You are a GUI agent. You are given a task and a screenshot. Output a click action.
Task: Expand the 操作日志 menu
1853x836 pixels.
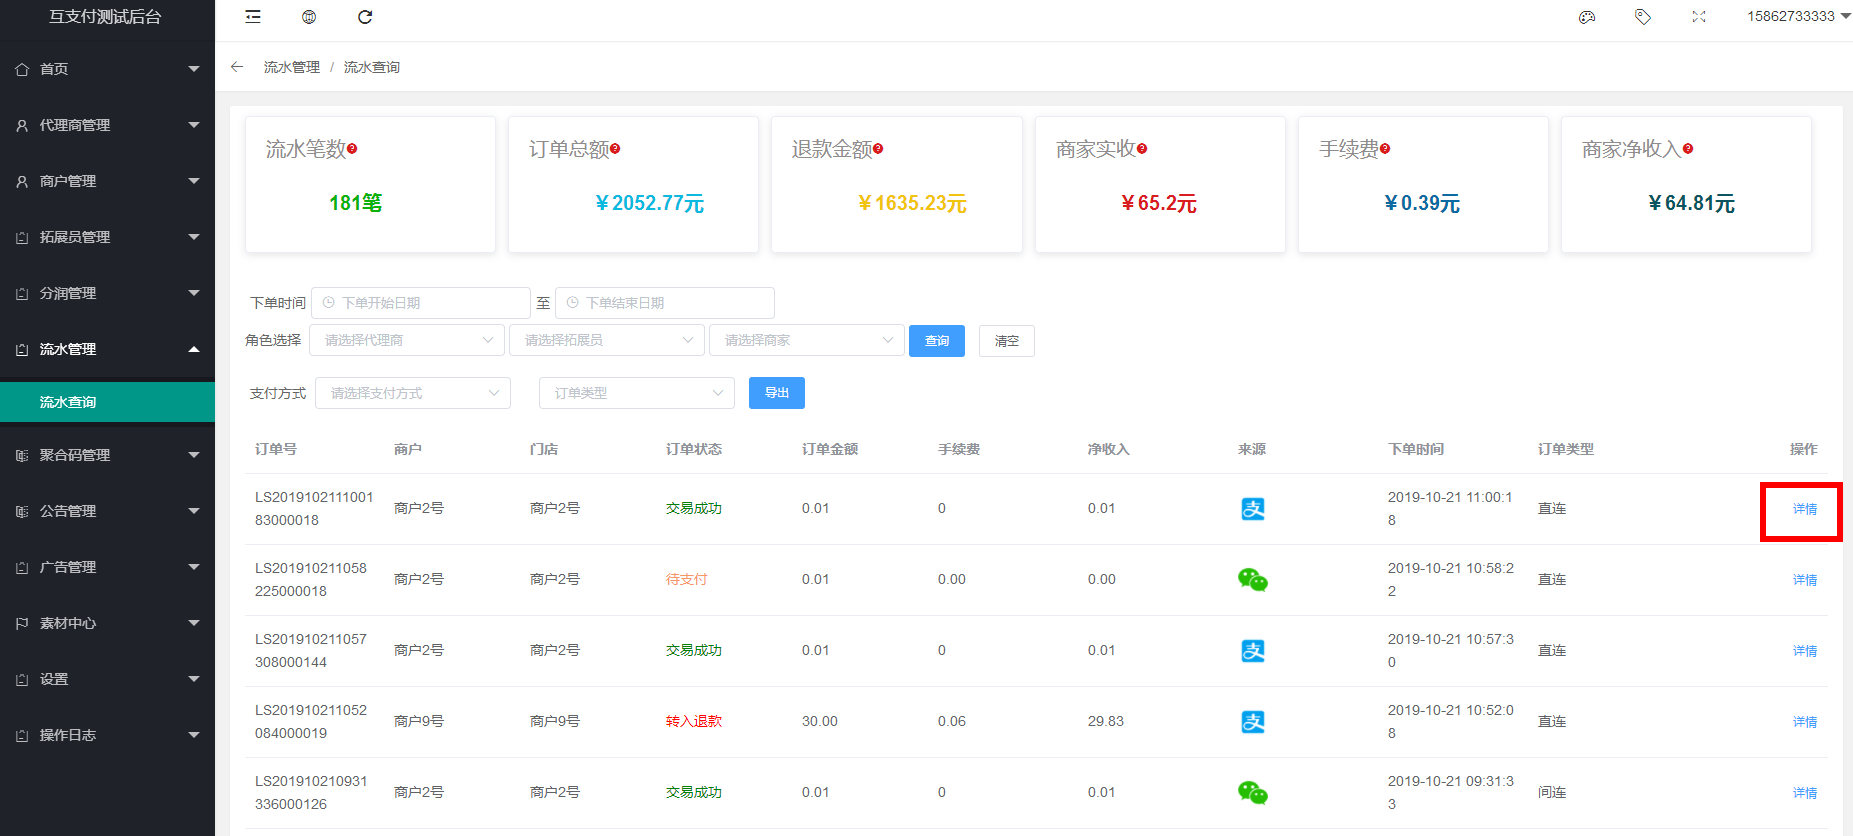point(107,735)
